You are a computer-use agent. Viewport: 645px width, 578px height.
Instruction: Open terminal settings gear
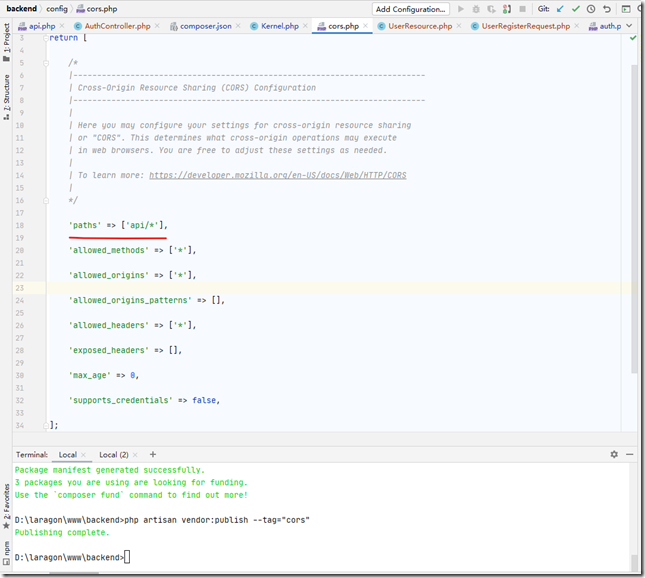pos(614,454)
